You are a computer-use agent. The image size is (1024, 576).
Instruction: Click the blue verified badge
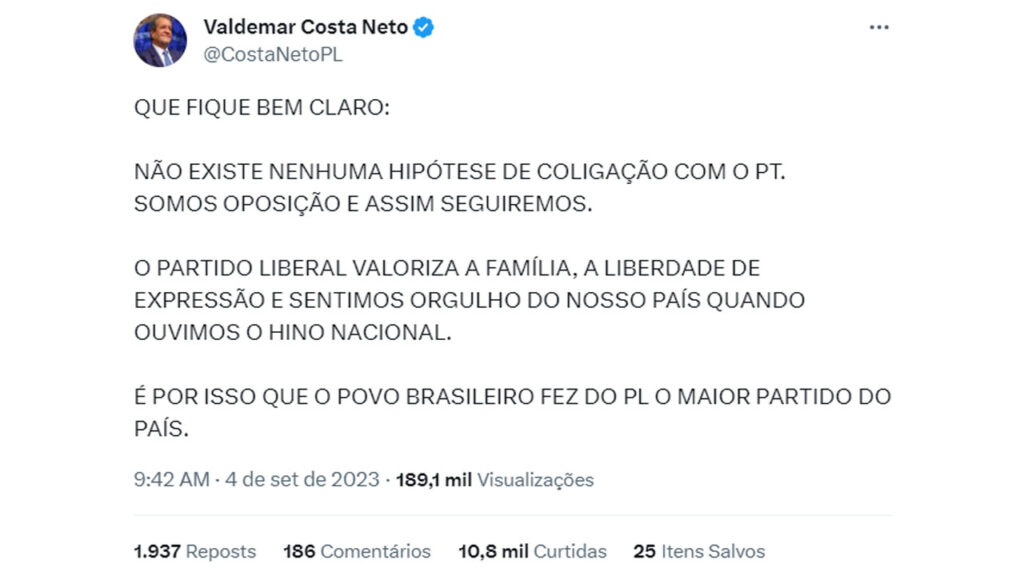click(x=424, y=28)
